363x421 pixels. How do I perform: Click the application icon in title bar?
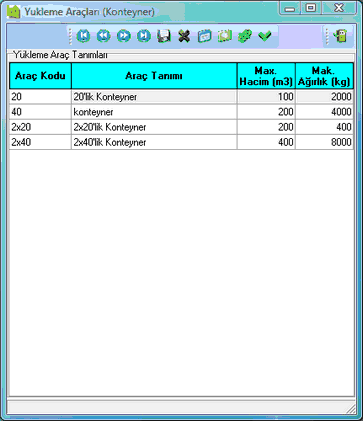[14, 12]
